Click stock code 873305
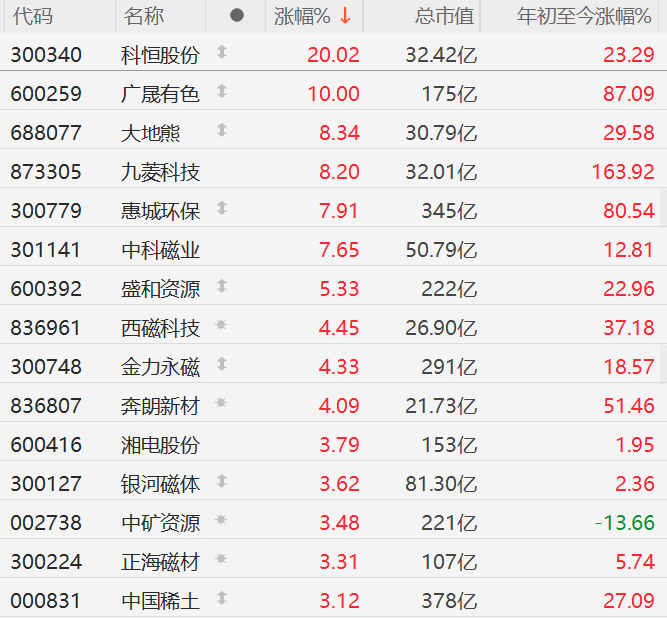 (x=46, y=172)
